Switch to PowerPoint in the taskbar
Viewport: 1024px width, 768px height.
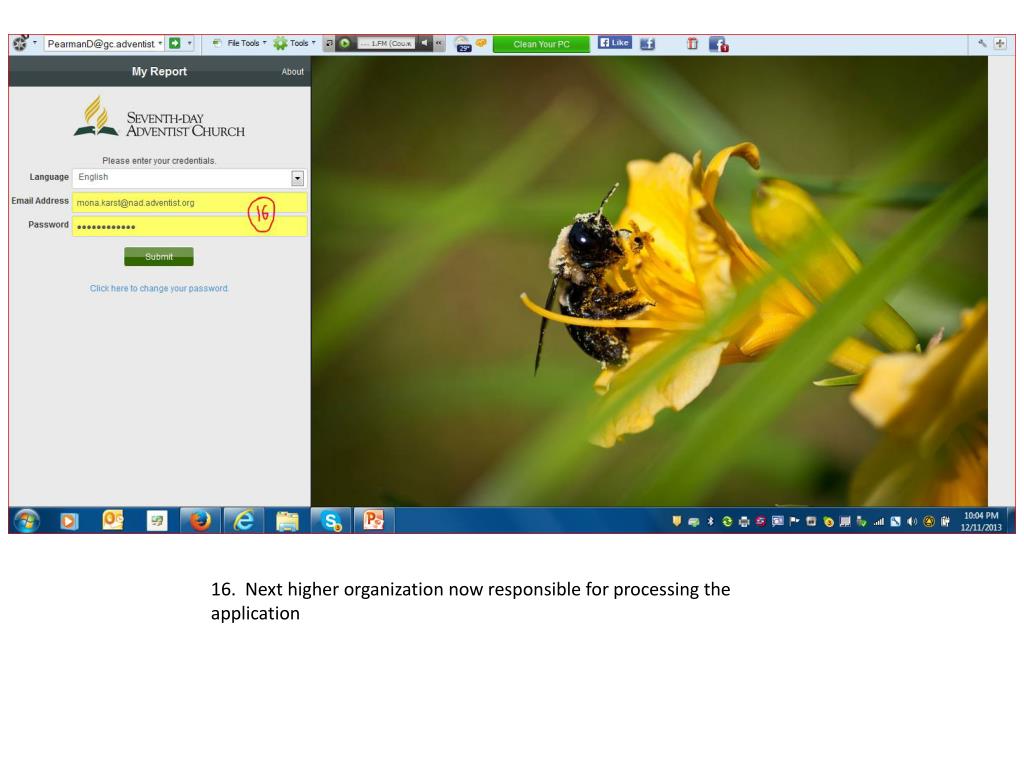click(373, 520)
